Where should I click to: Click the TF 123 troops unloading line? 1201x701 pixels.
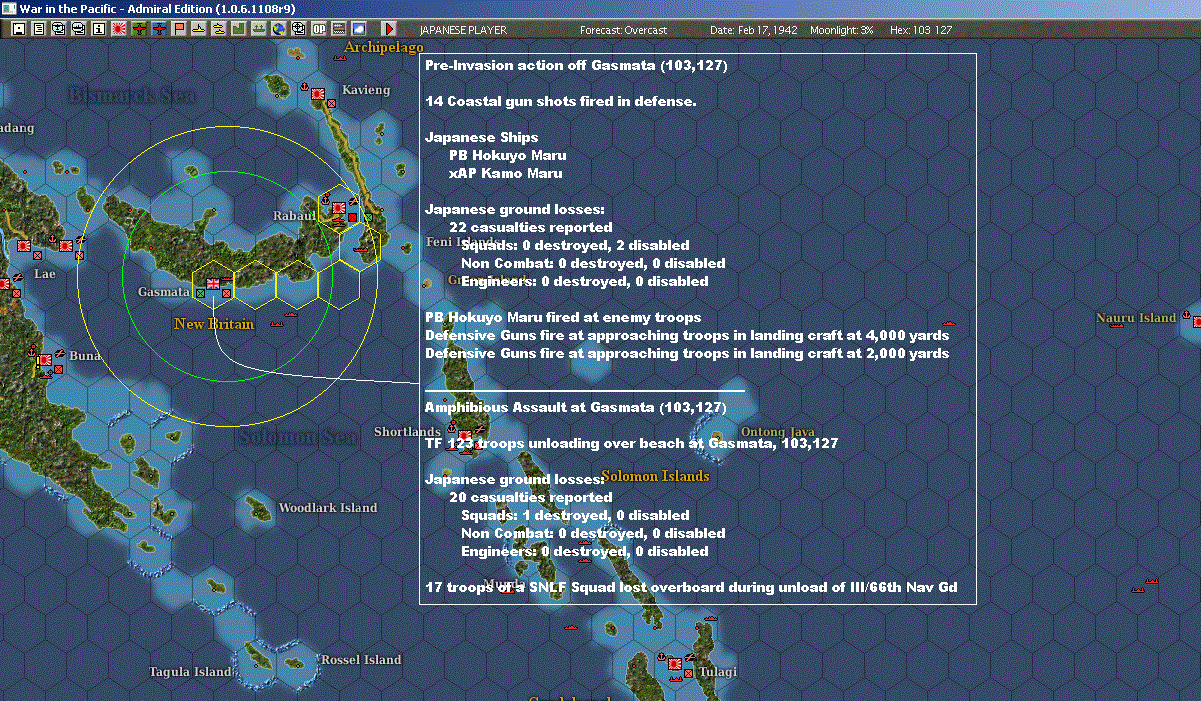click(x=631, y=443)
